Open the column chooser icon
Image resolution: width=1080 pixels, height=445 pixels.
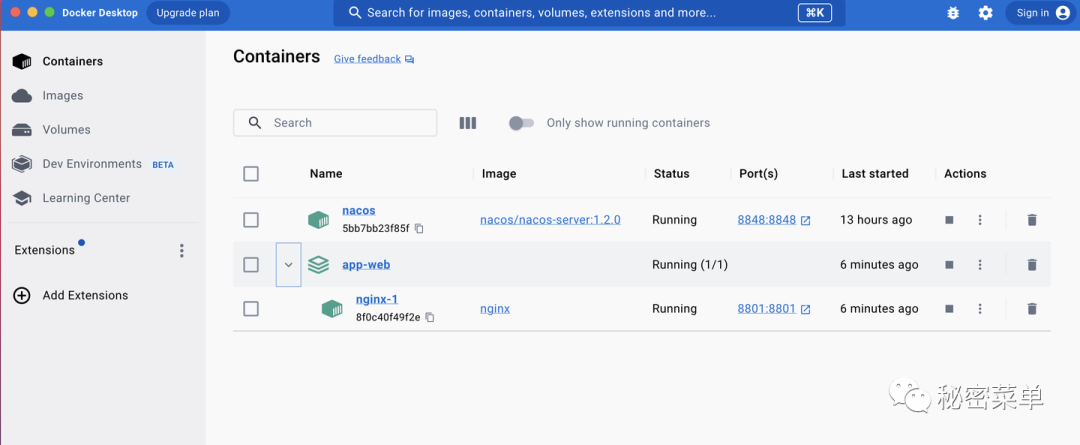pyautogui.click(x=468, y=123)
